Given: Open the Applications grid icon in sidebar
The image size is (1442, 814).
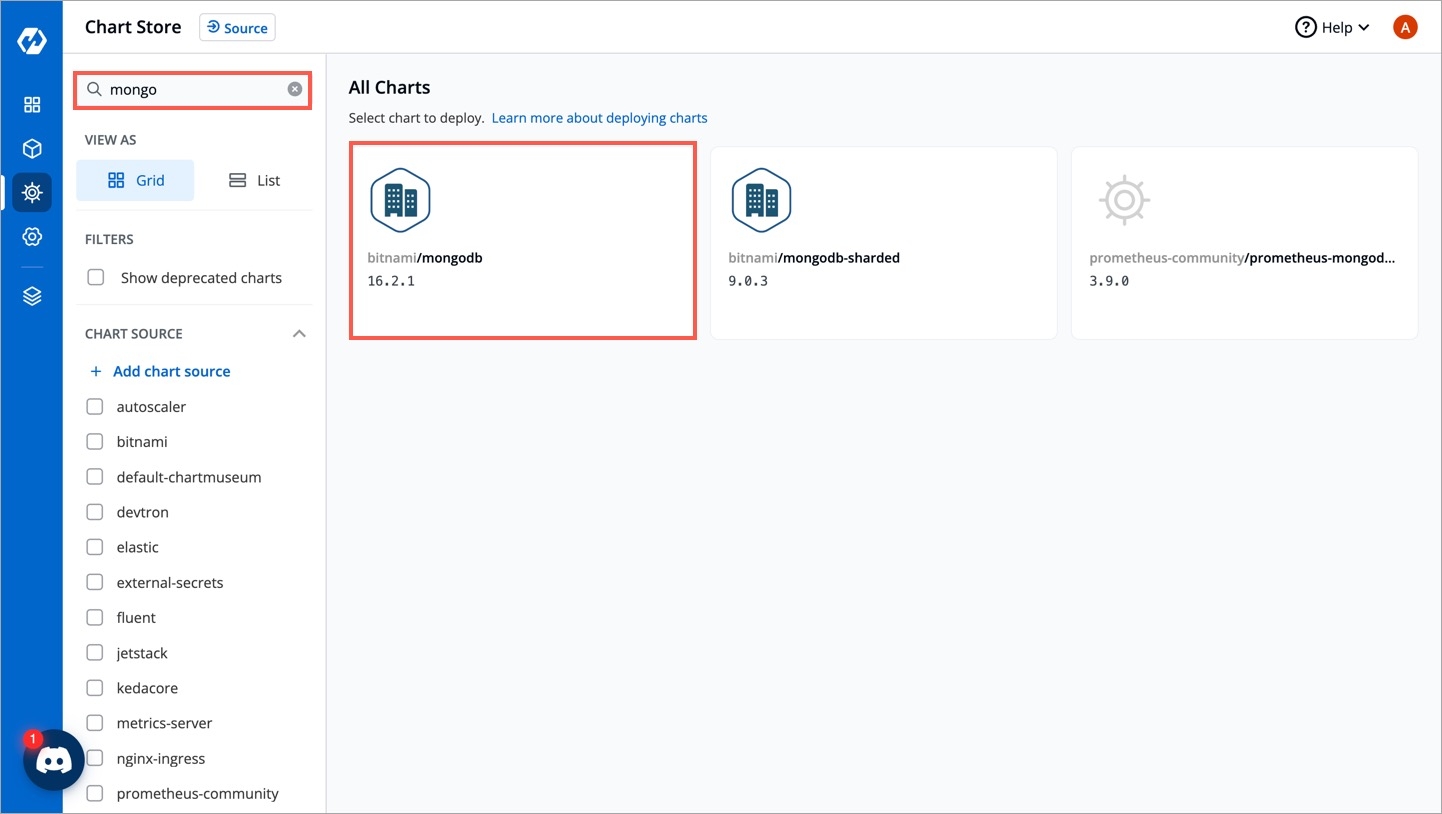Looking at the screenshot, I should 32,105.
